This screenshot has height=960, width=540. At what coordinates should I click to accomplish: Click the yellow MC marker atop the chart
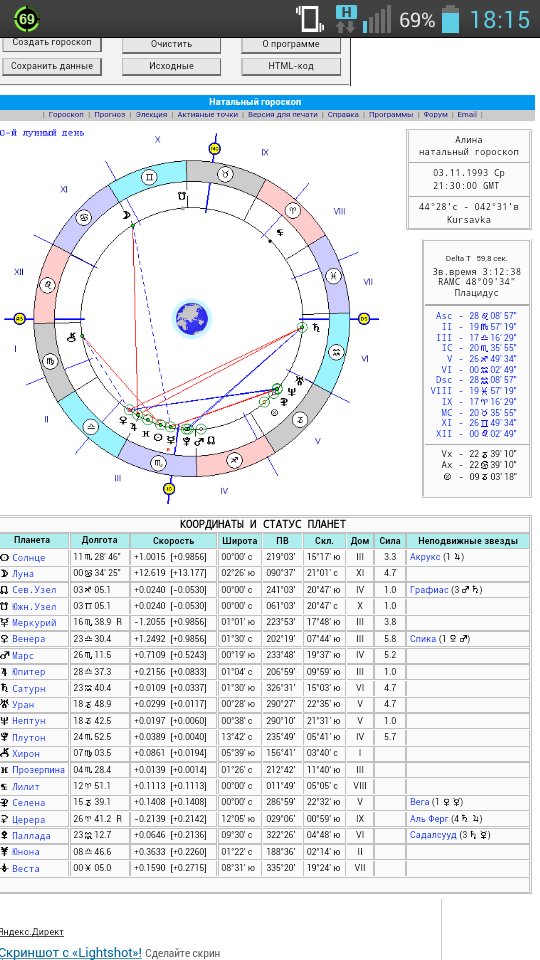click(x=214, y=149)
